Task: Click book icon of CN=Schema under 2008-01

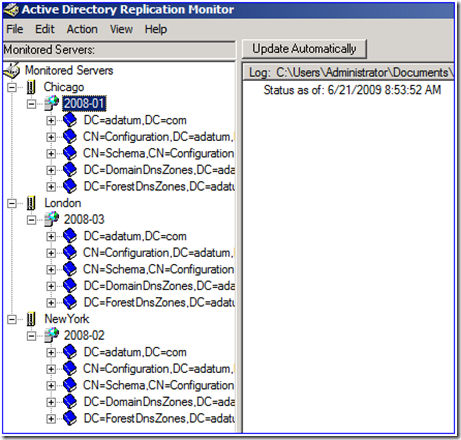Action: click(70, 153)
